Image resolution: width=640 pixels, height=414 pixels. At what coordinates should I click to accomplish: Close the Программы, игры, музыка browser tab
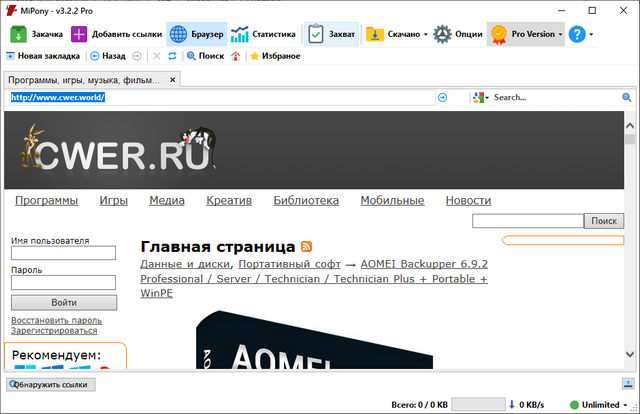click(x=172, y=79)
